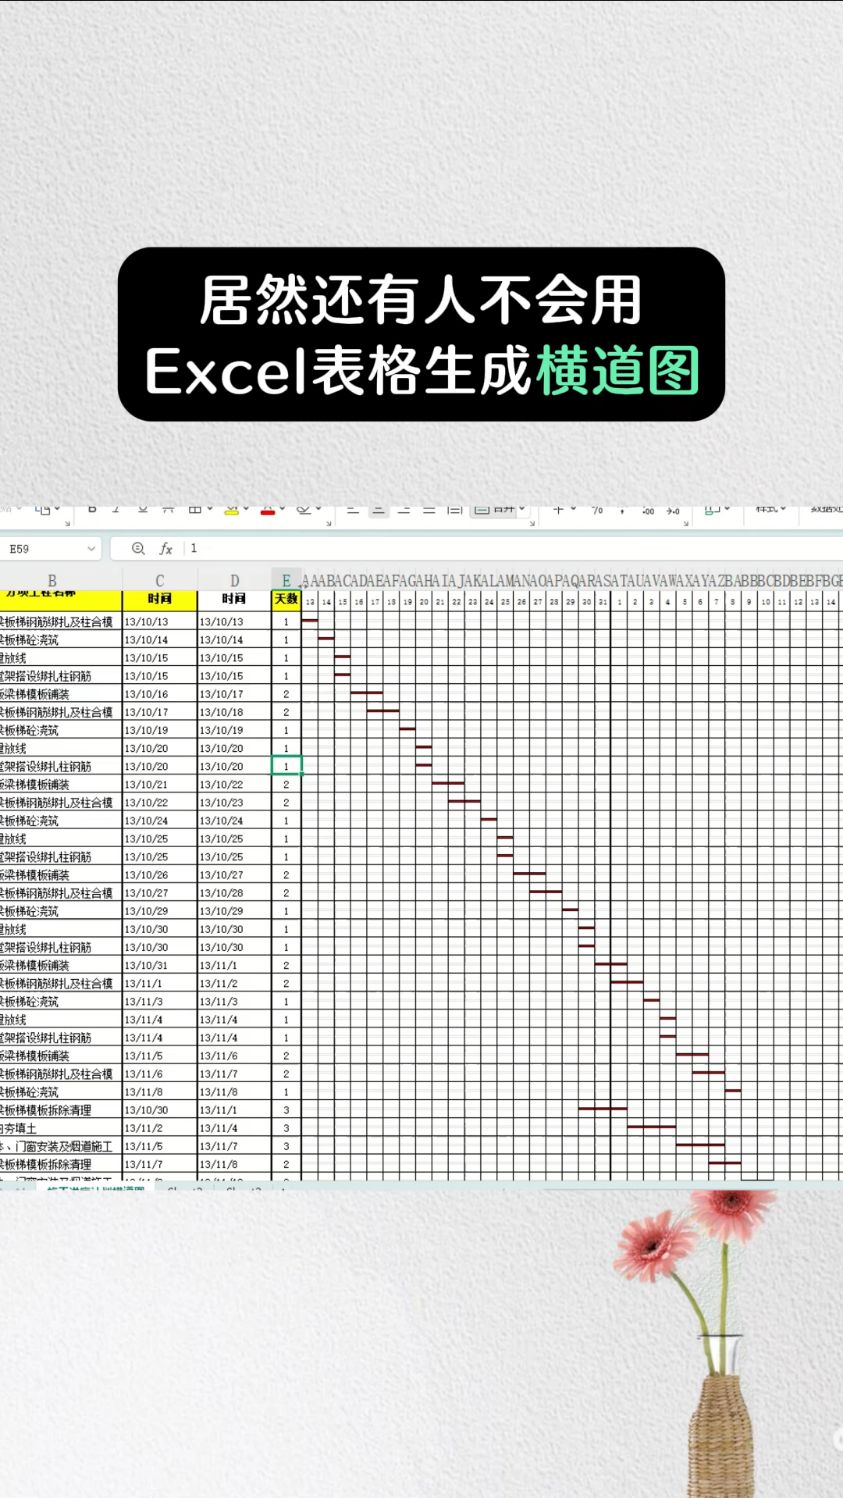Image resolution: width=843 pixels, height=1498 pixels.
Task: Click inside the formula bar showing 1
Action: 514,548
